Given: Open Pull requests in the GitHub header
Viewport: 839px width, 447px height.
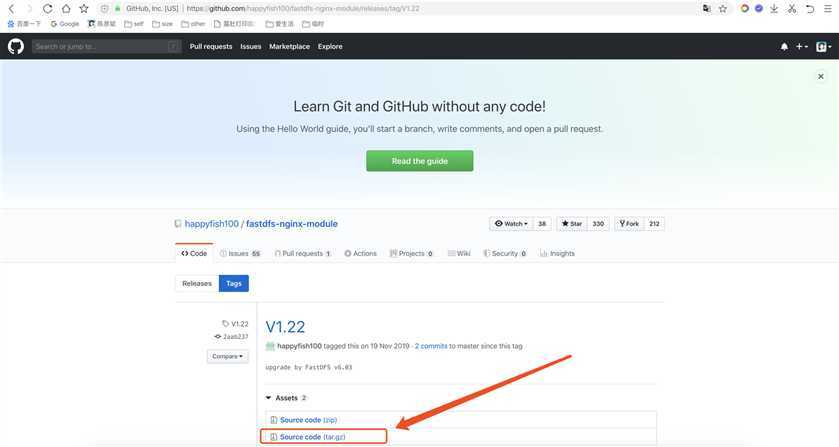Looking at the screenshot, I should tap(211, 47).
